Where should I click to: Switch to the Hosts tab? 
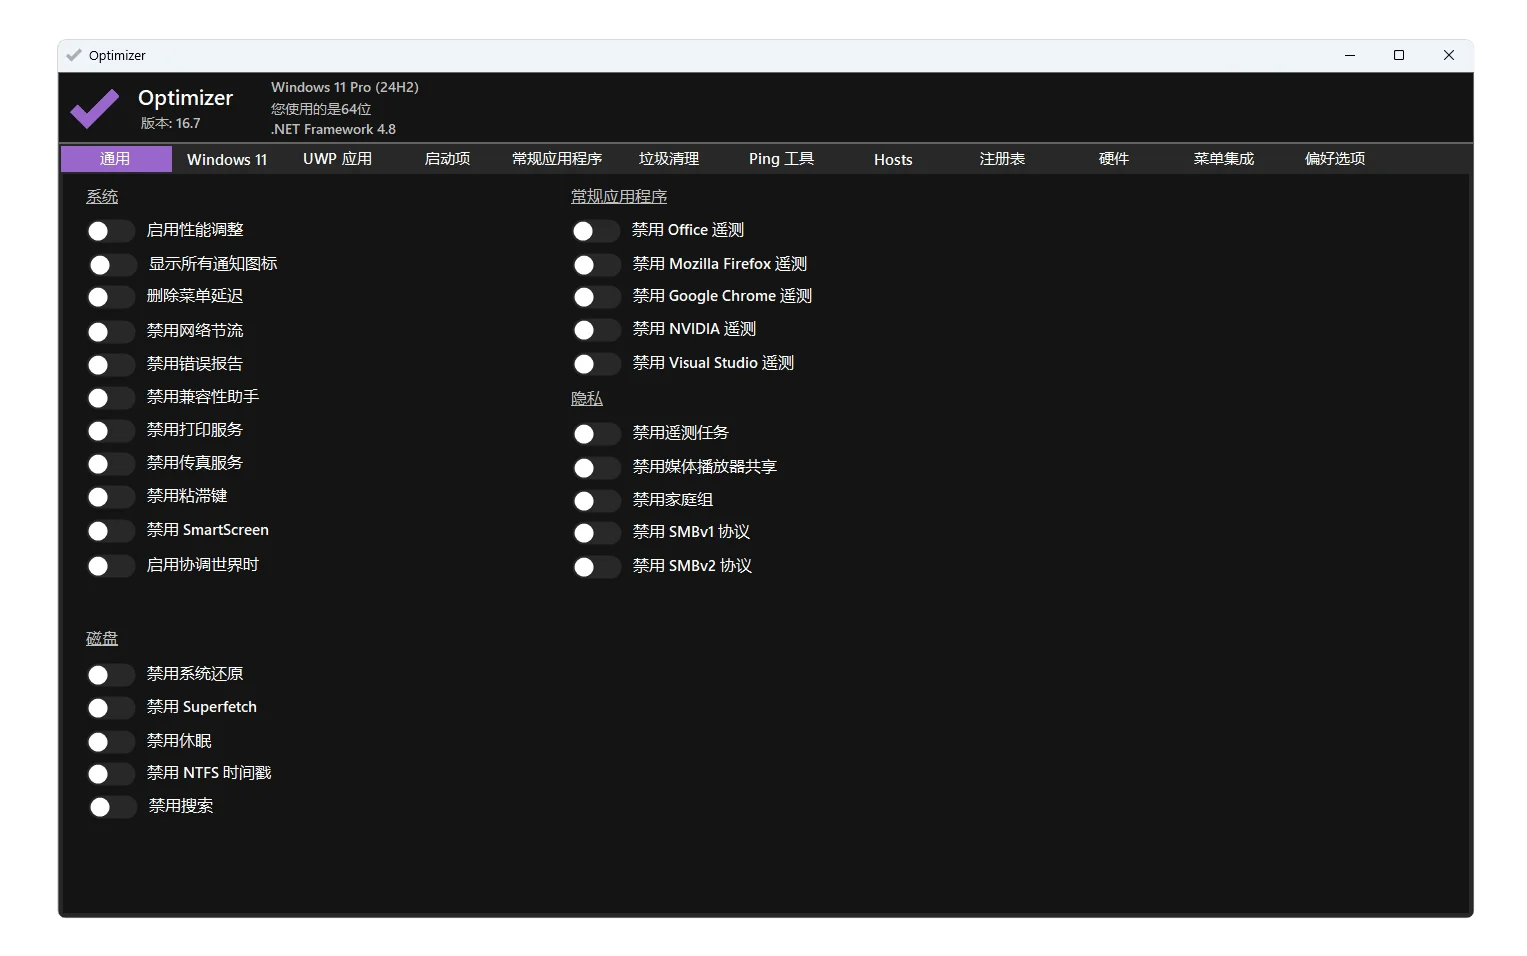(x=893, y=159)
